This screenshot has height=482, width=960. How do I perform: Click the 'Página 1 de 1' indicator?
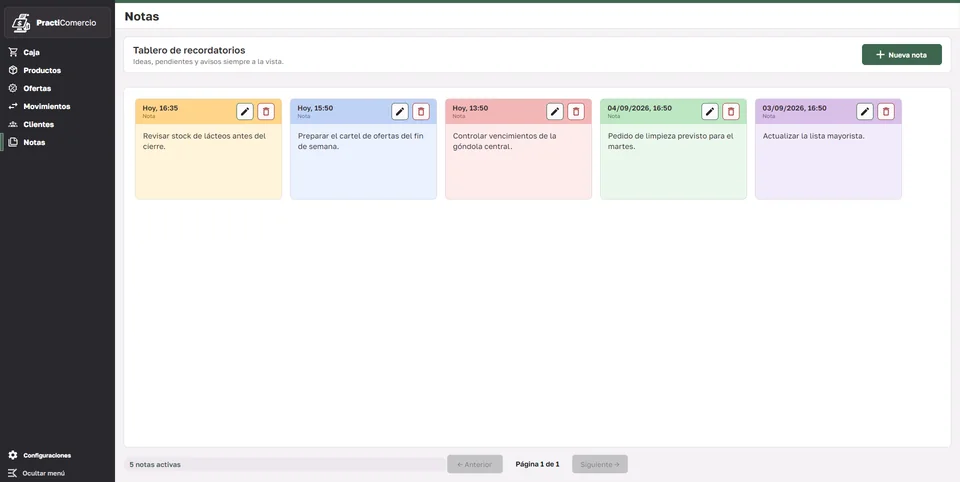[x=538, y=464]
